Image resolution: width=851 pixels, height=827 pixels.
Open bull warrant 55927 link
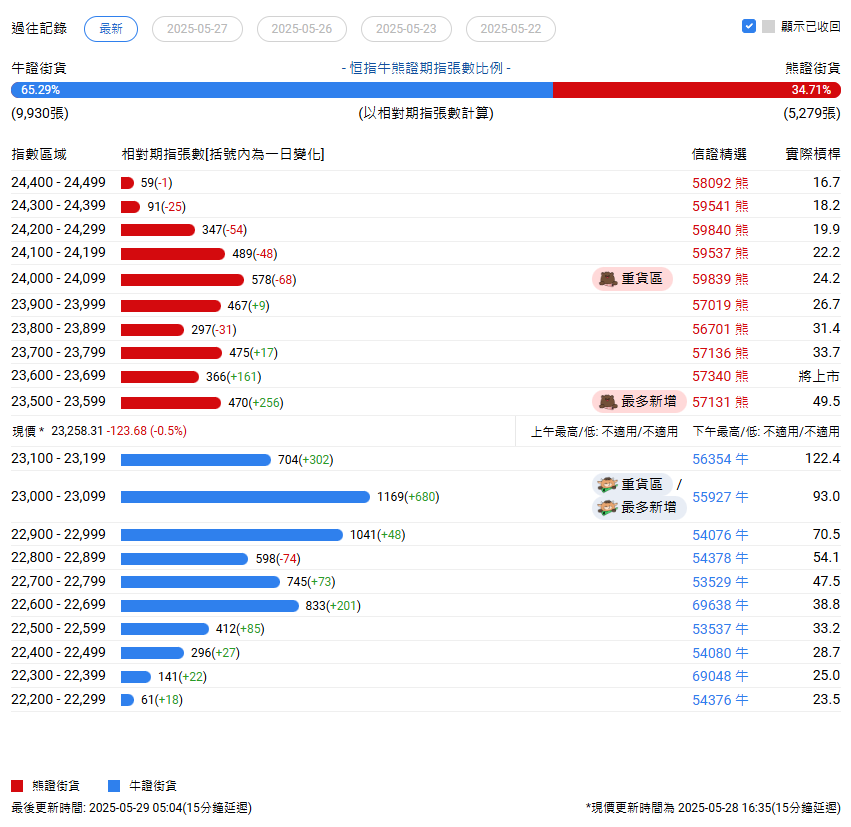point(711,497)
